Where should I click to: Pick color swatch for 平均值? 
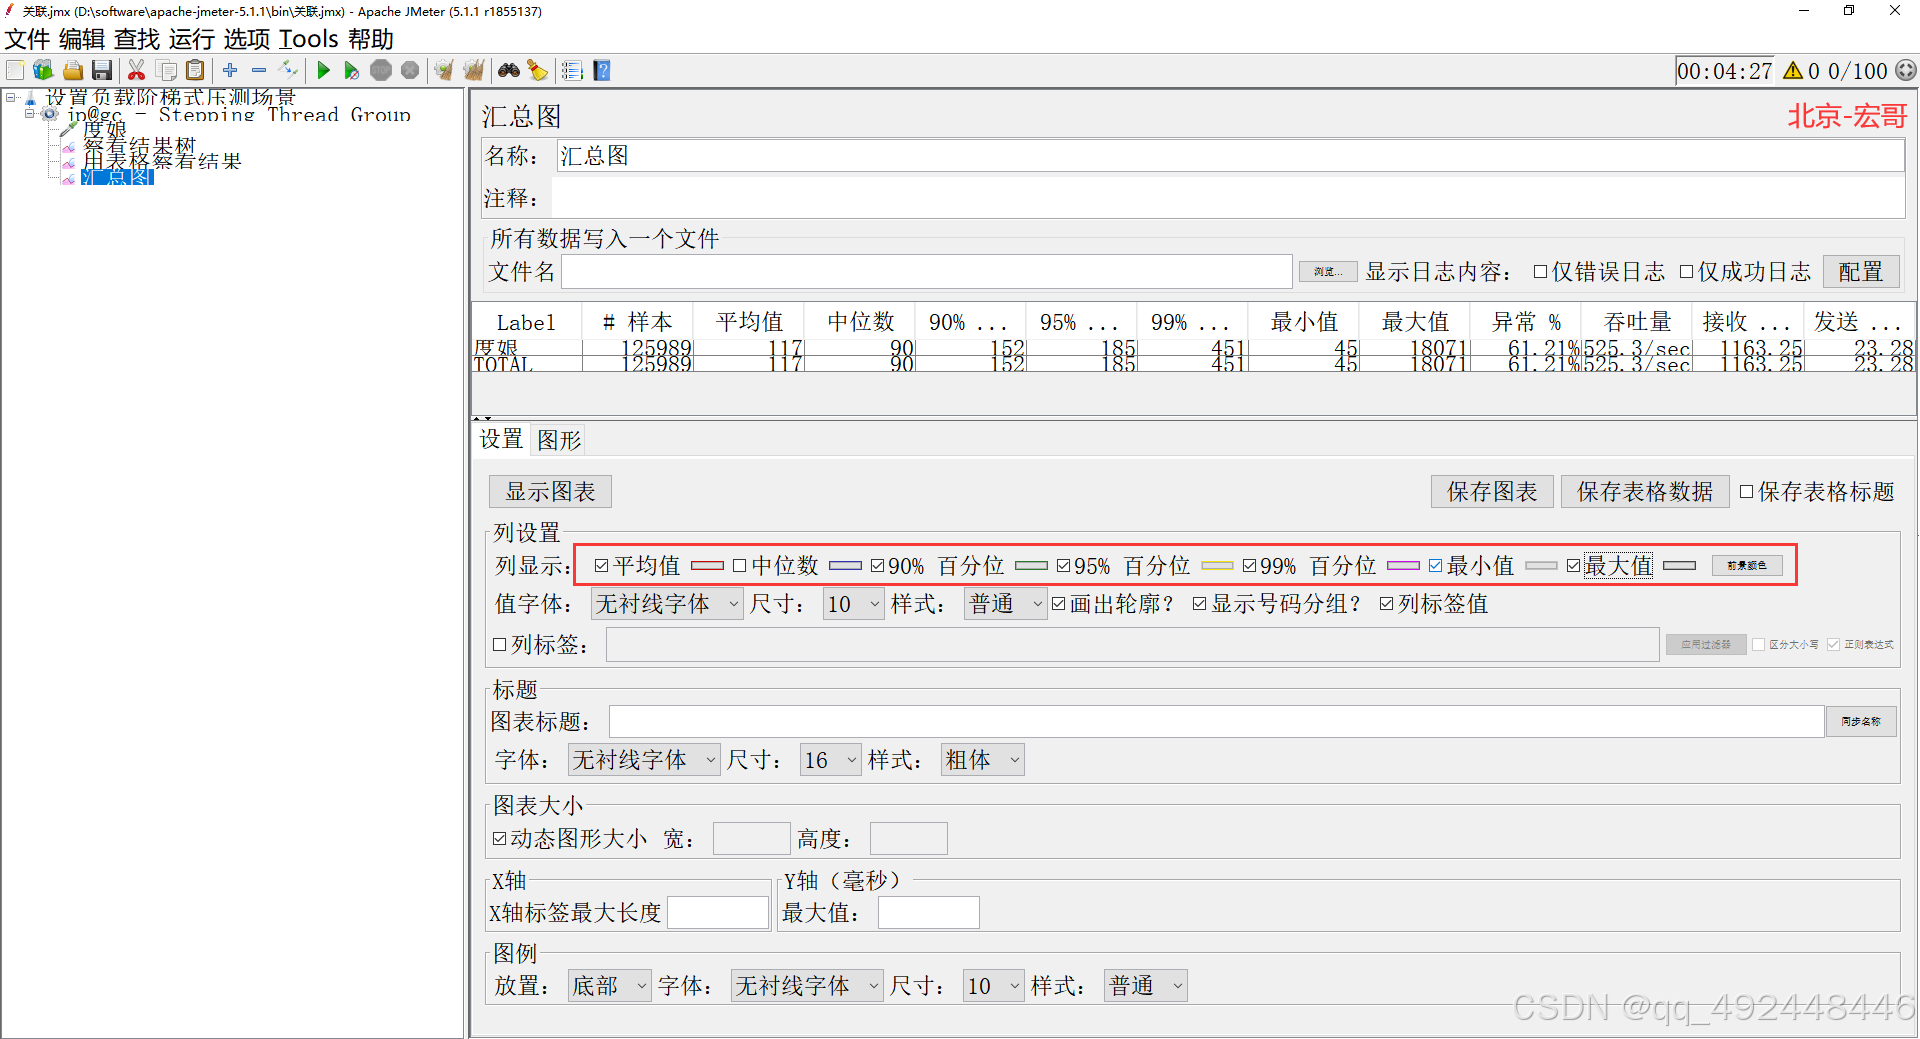707,566
